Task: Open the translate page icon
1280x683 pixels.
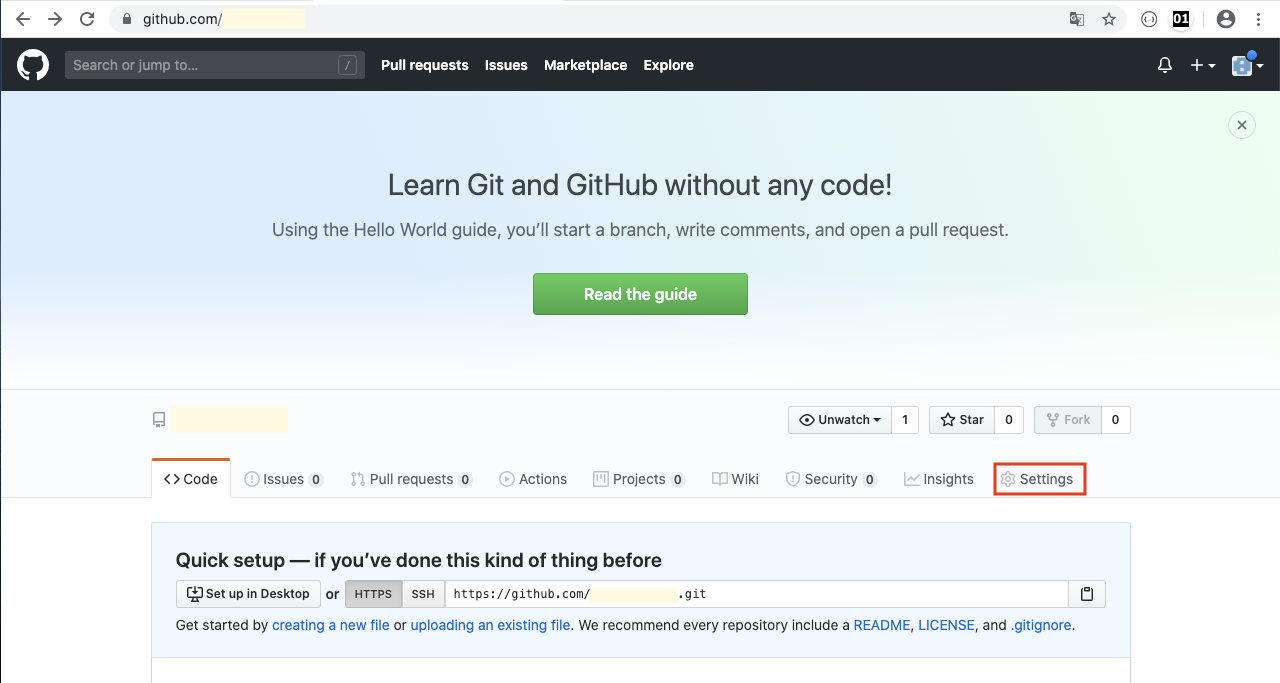Action: click(x=1077, y=19)
